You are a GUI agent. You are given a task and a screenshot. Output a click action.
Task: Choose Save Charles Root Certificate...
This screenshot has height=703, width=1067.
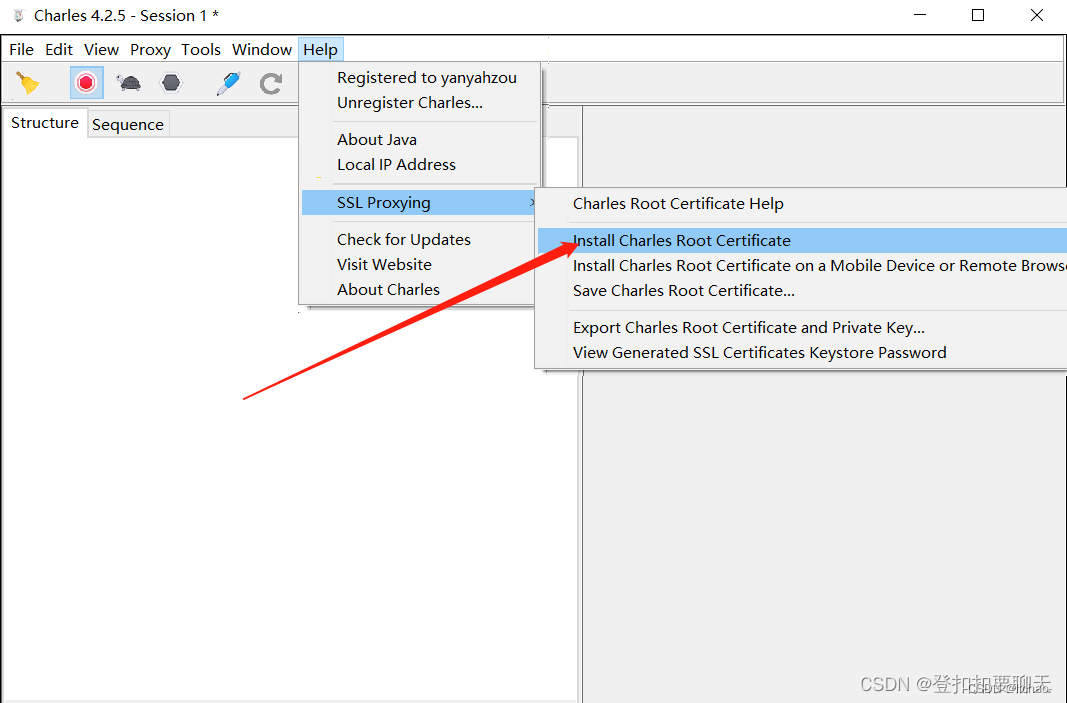[802, 291]
